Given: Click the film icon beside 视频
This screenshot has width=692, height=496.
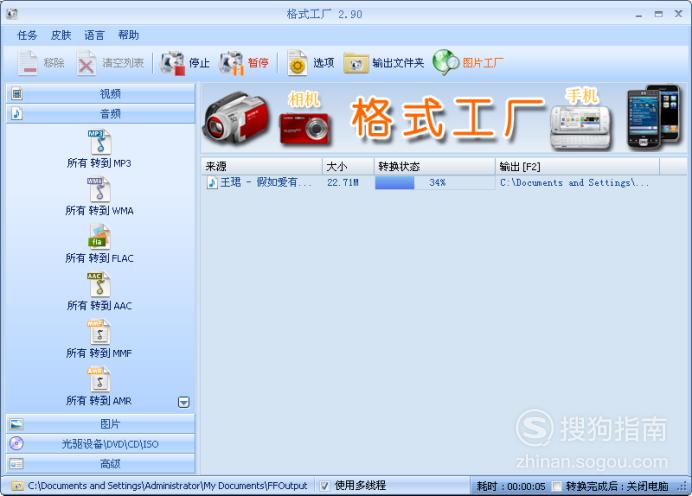Looking at the screenshot, I should [x=17, y=94].
